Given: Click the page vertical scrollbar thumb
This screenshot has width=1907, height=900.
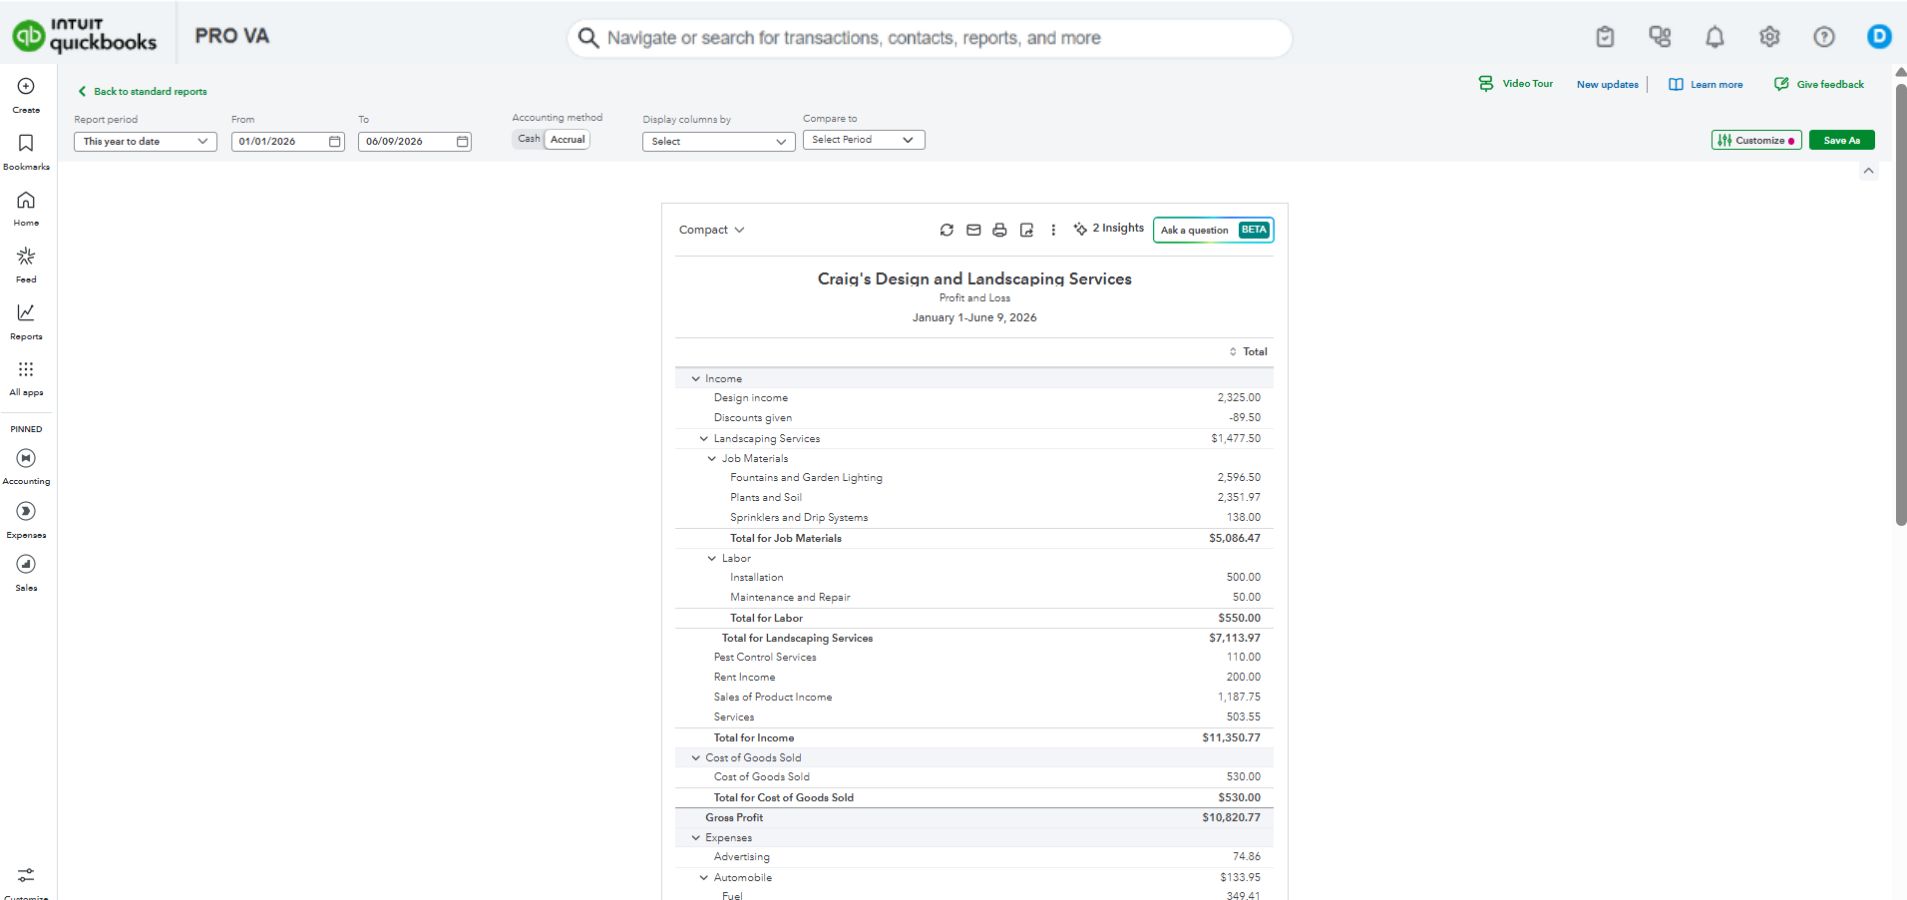Looking at the screenshot, I should pos(1900,305).
